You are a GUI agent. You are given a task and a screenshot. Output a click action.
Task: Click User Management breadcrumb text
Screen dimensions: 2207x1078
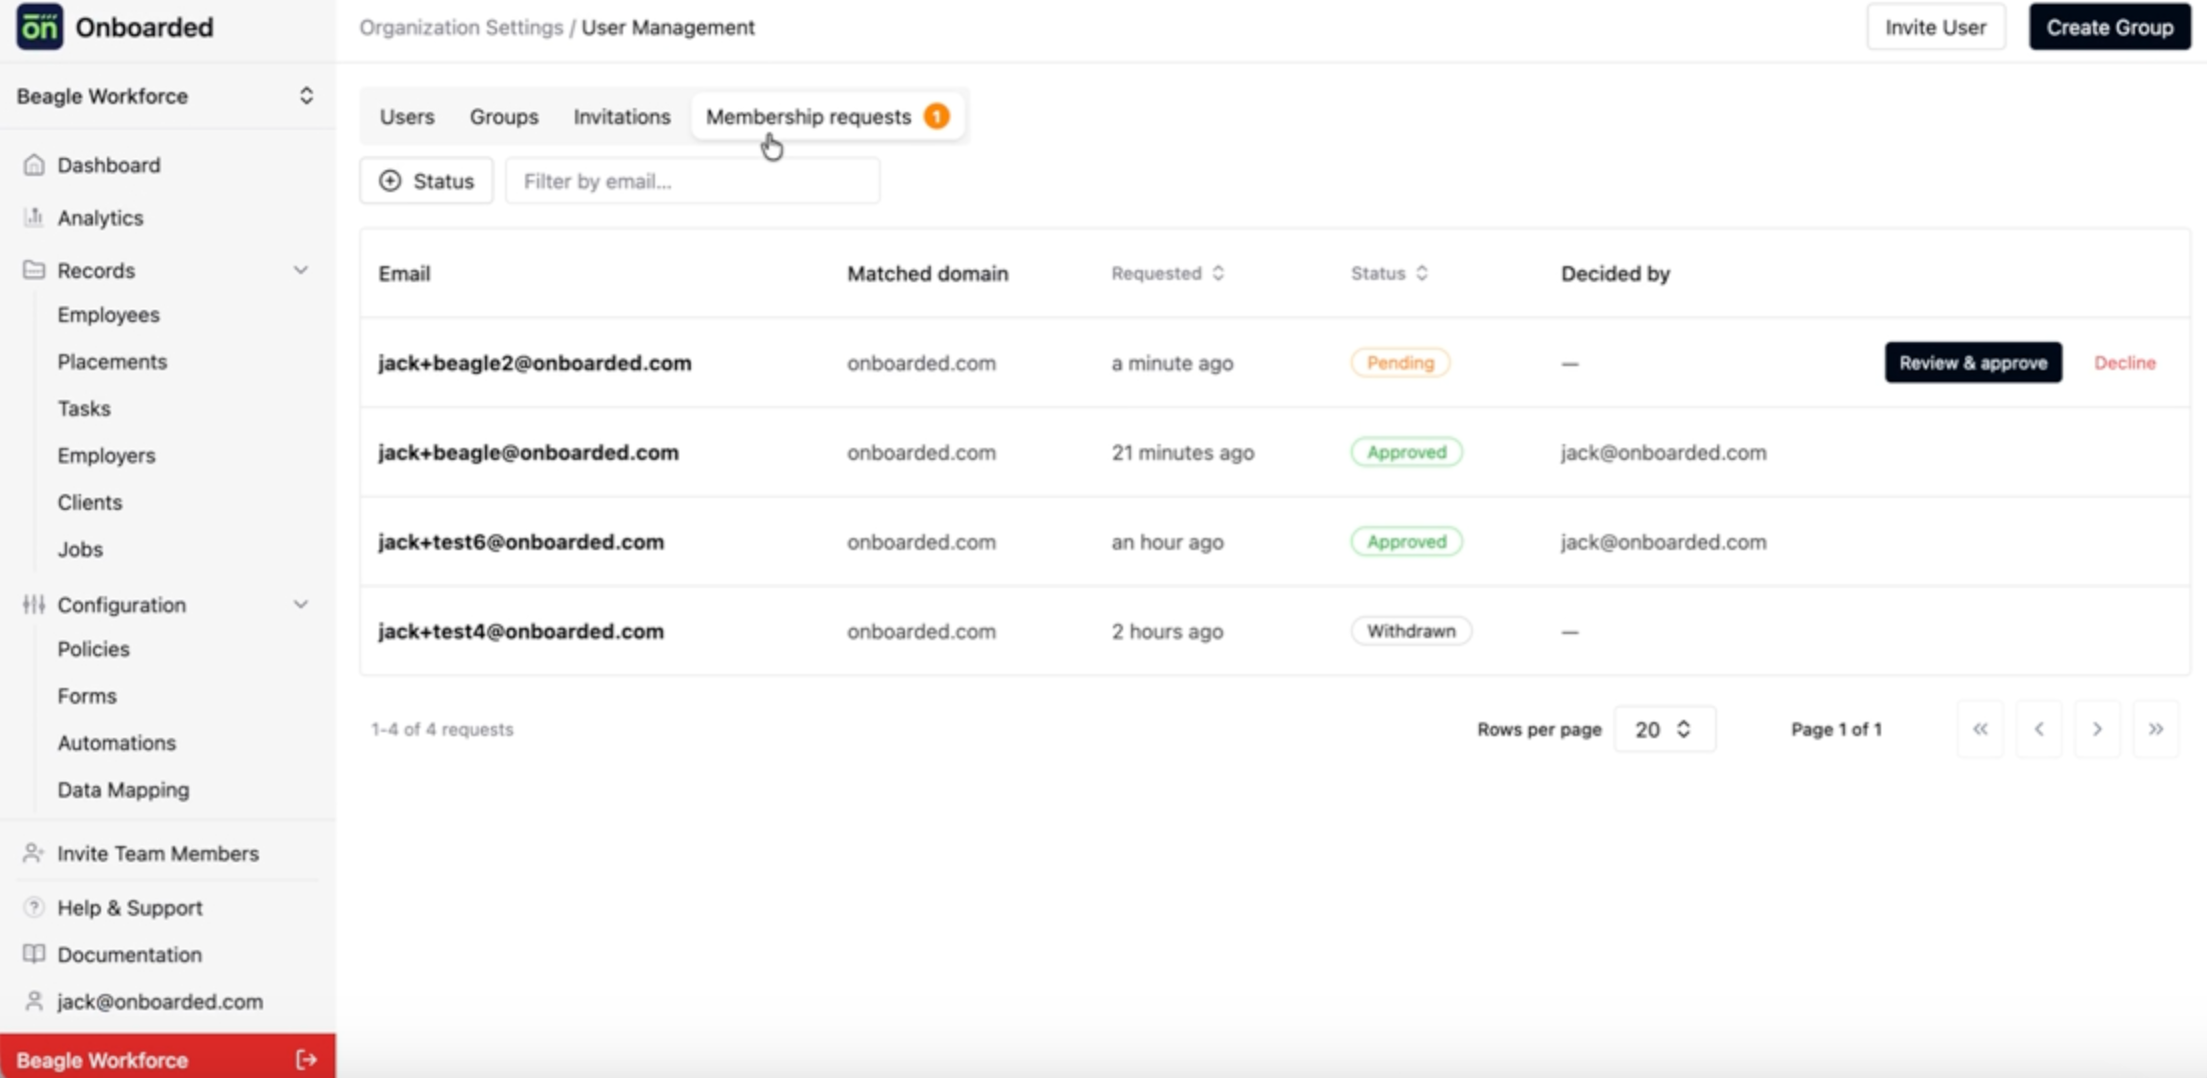click(x=668, y=27)
